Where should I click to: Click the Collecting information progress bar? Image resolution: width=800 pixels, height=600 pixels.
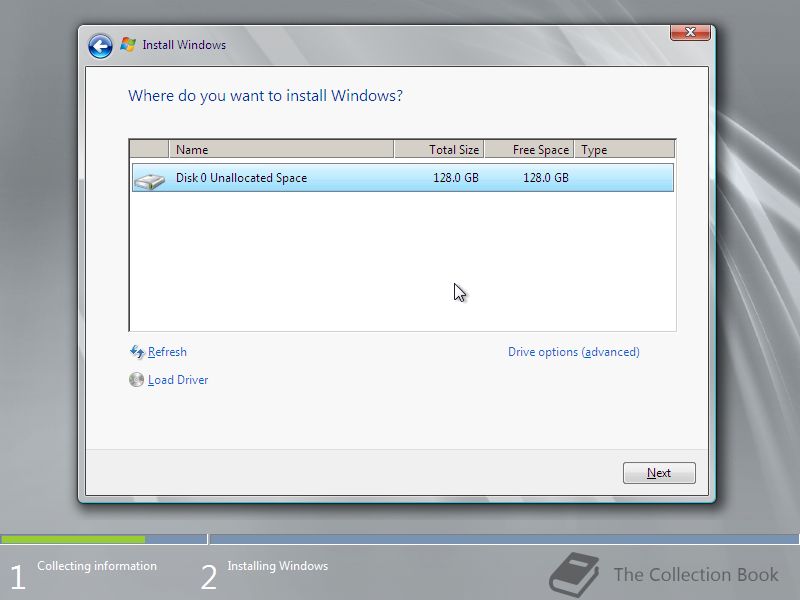104,539
